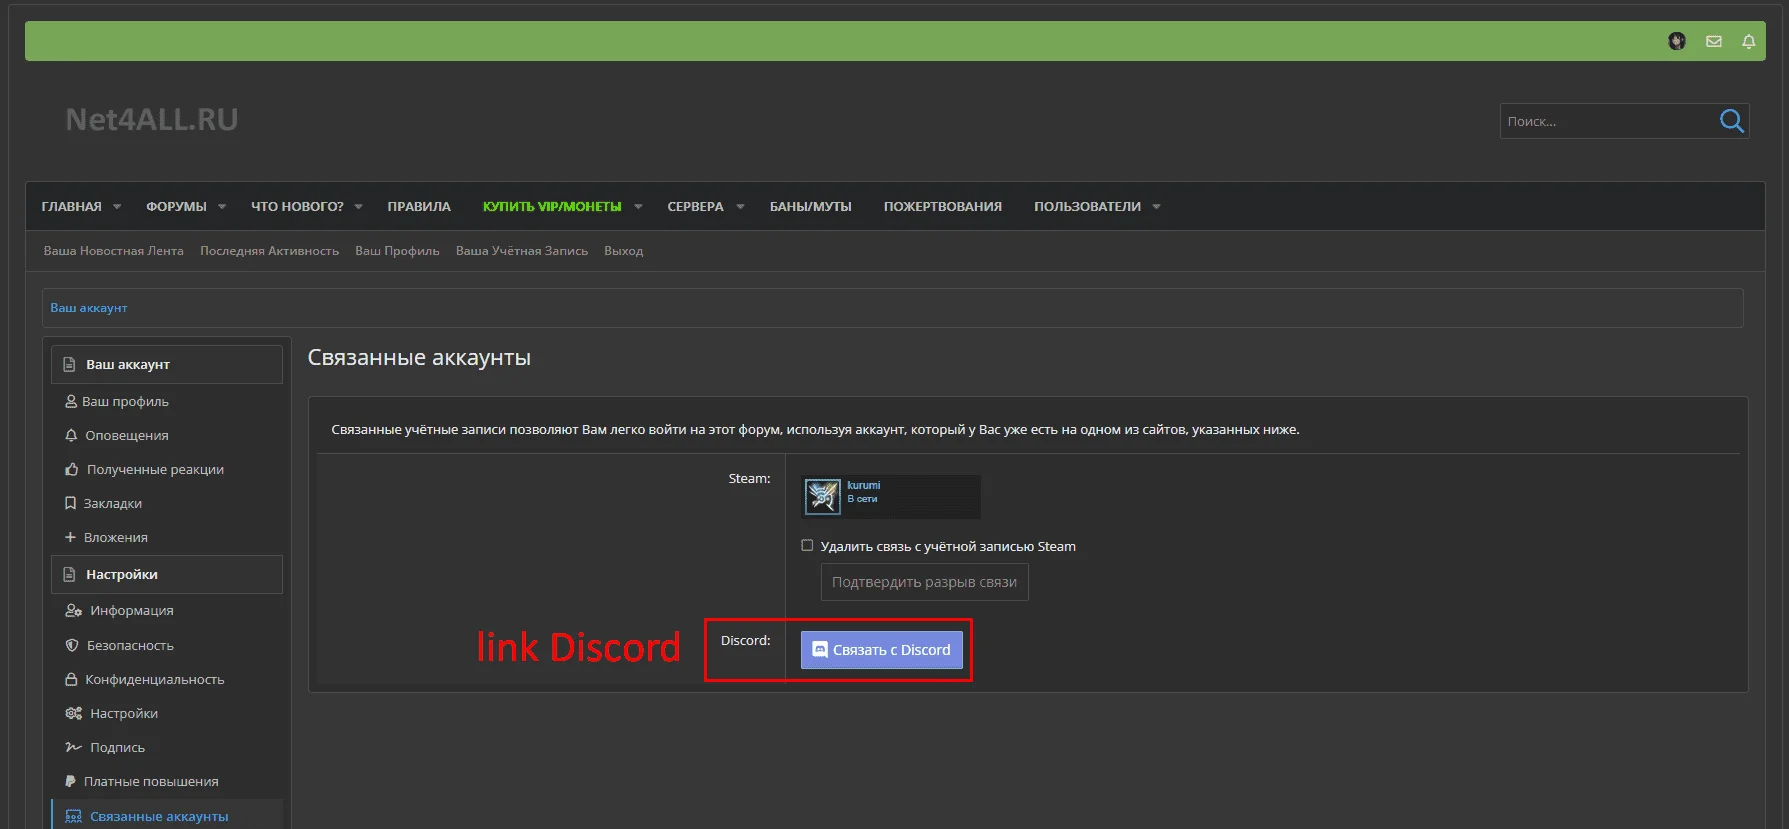Open Закладки bookmark sidebar item
The image size is (1789, 829).
[112, 503]
